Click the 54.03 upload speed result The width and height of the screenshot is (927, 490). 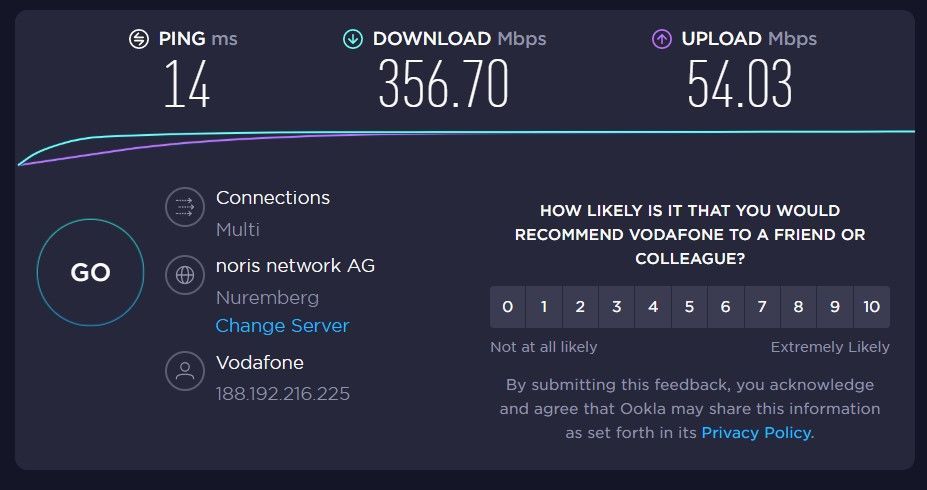(739, 85)
